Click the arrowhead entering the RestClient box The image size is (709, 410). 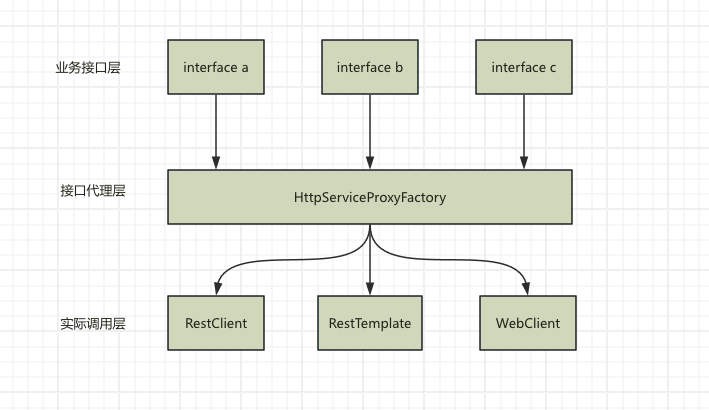pos(216,289)
